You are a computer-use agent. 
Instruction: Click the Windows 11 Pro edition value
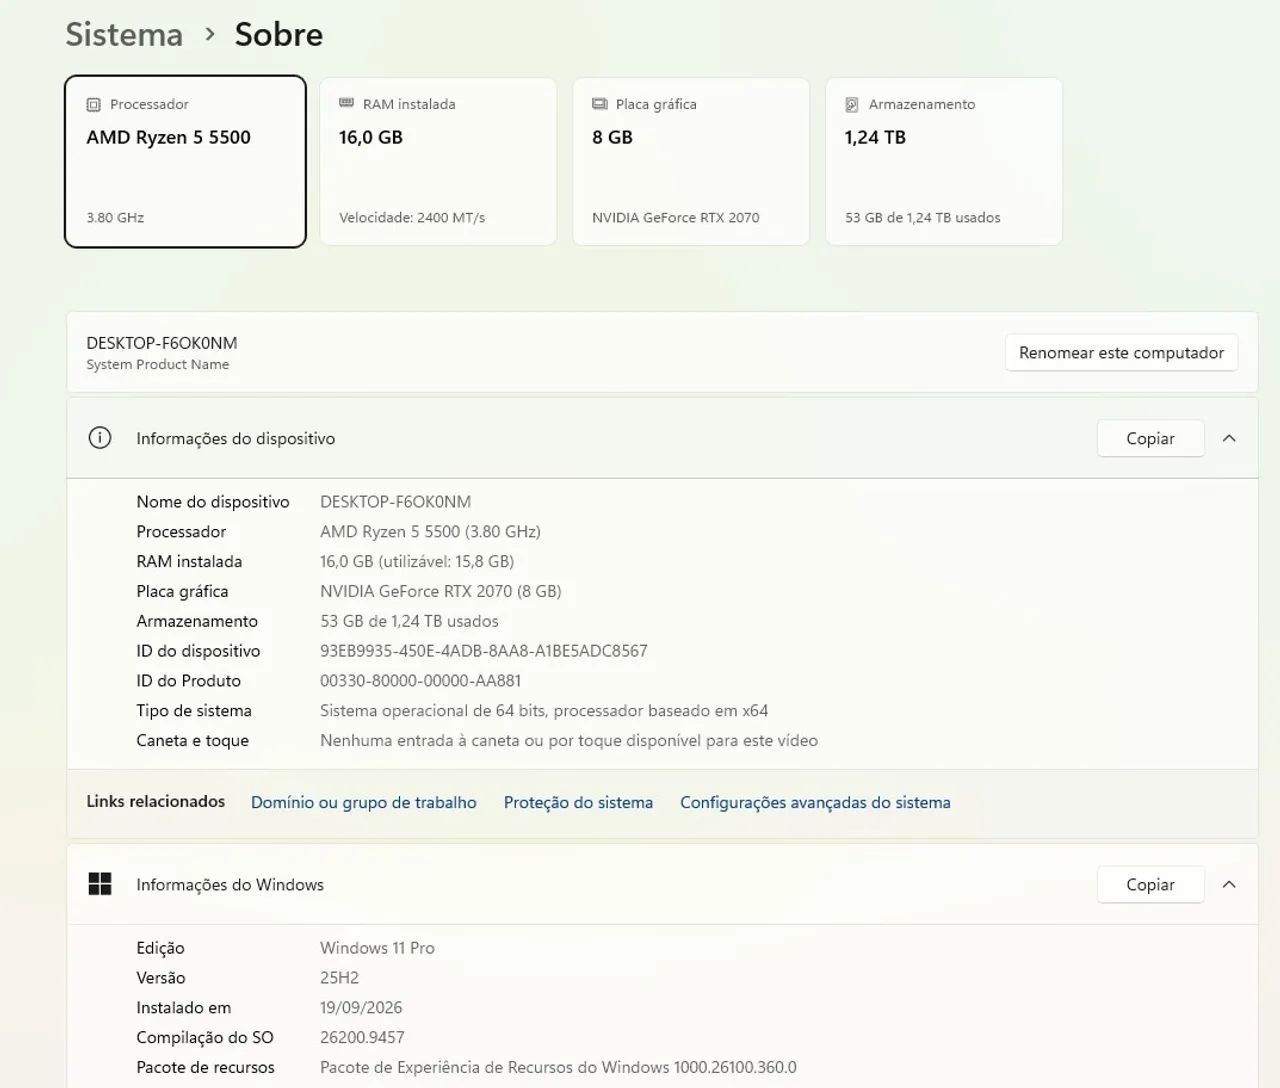tap(377, 948)
